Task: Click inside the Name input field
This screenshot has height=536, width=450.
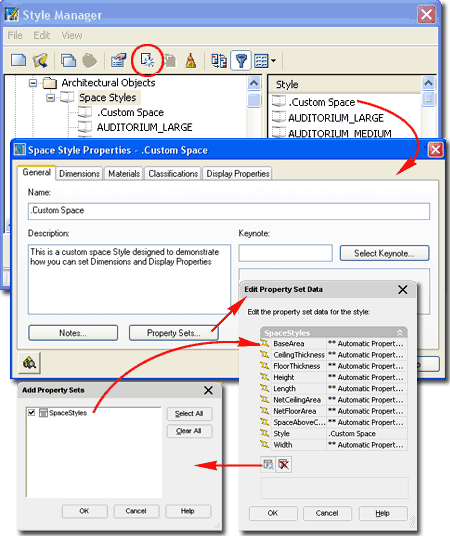Action: (229, 211)
